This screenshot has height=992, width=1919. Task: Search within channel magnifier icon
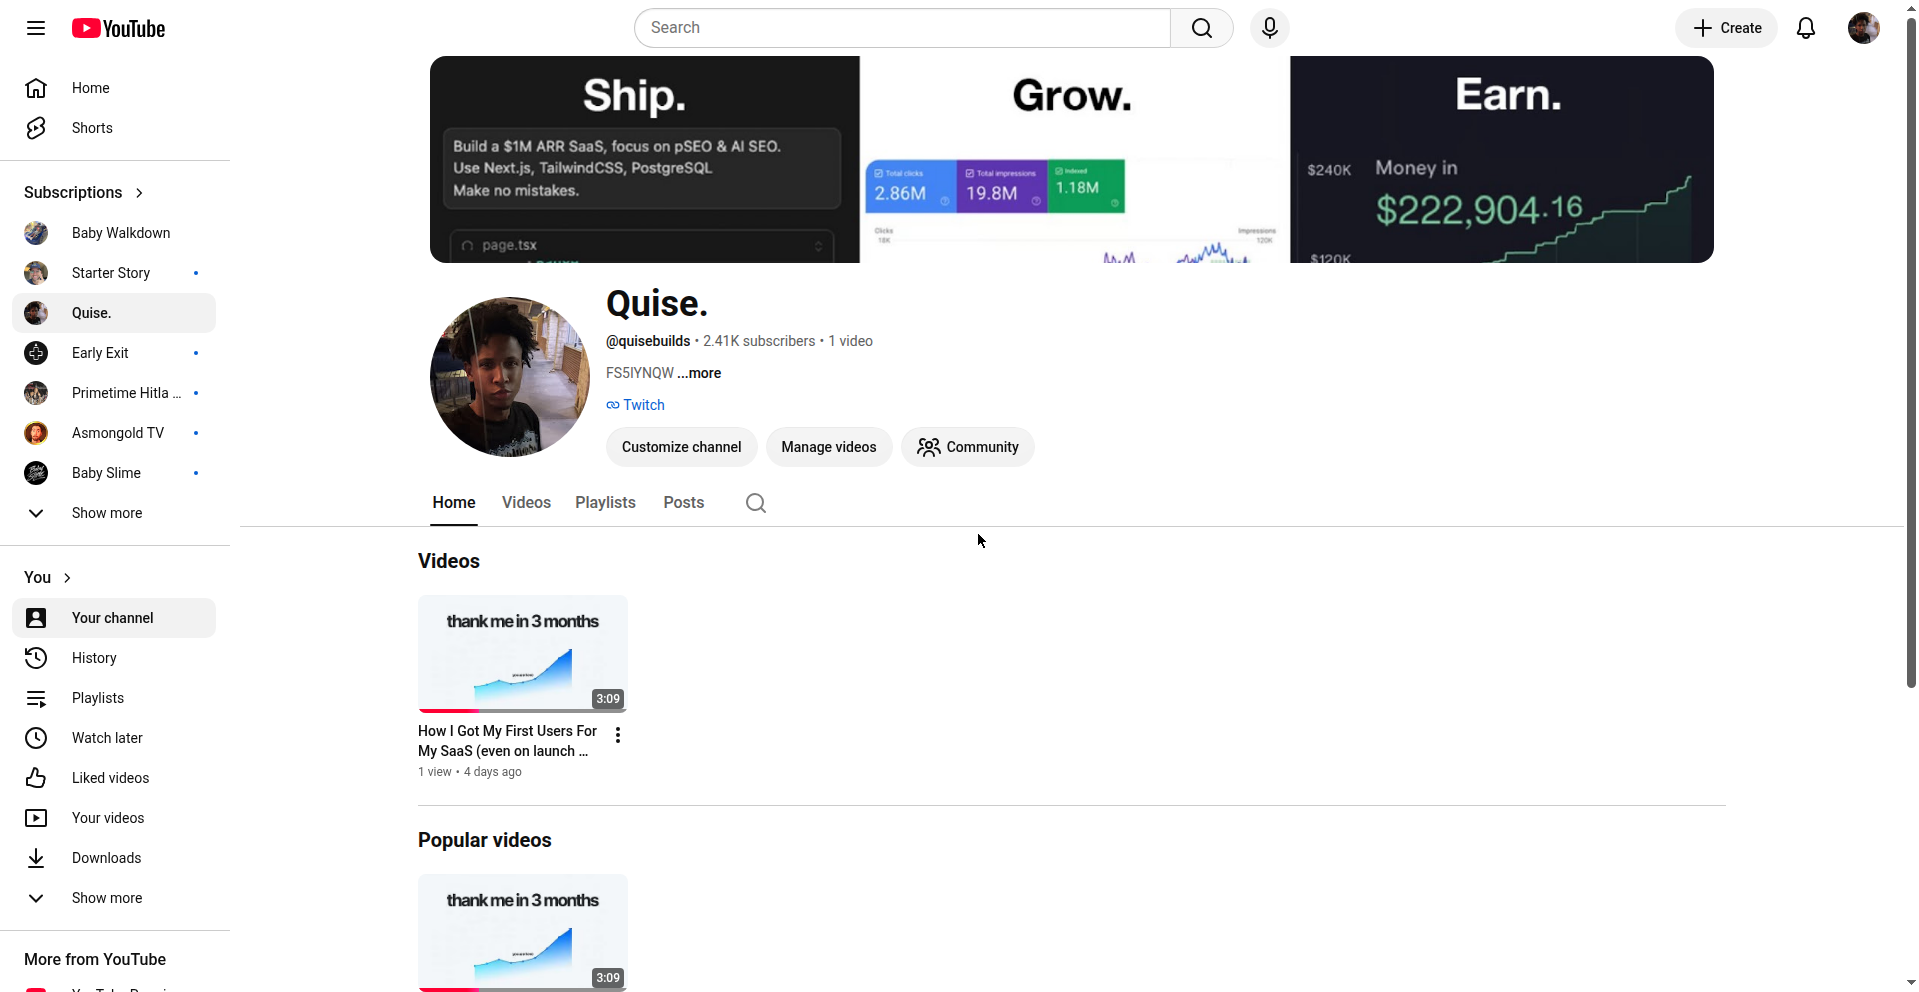pyautogui.click(x=756, y=503)
